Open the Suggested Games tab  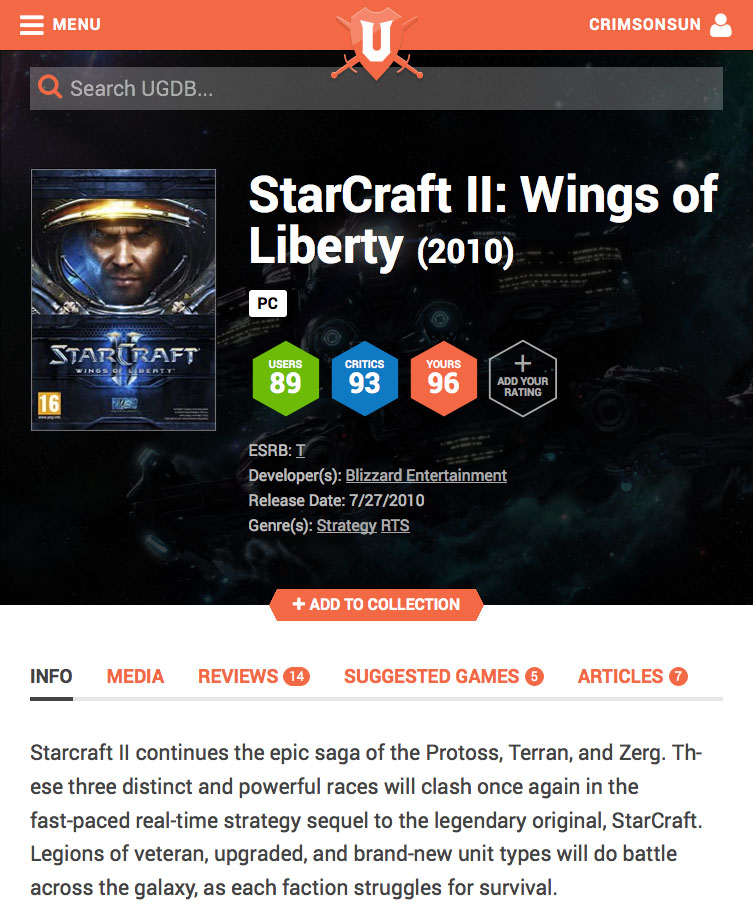(443, 676)
